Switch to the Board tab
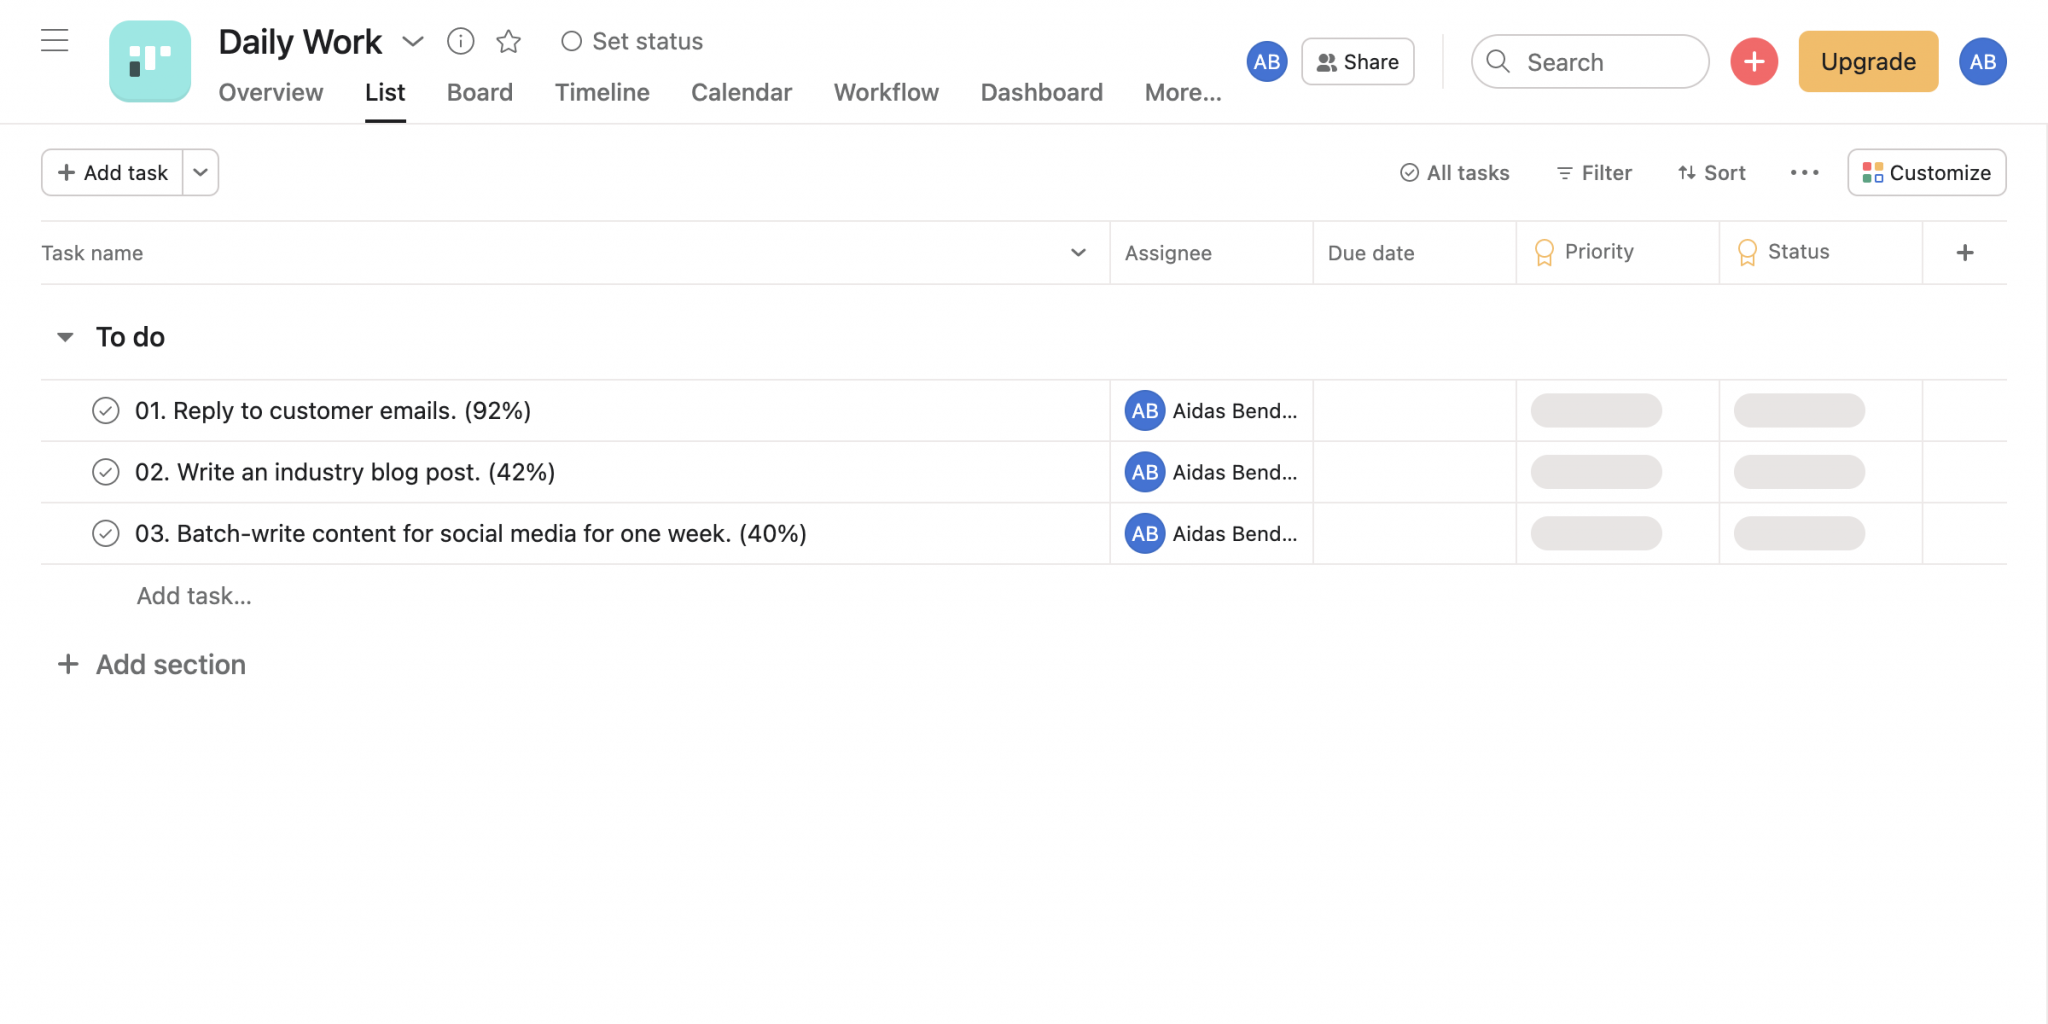This screenshot has width=2048, height=1024. click(480, 92)
